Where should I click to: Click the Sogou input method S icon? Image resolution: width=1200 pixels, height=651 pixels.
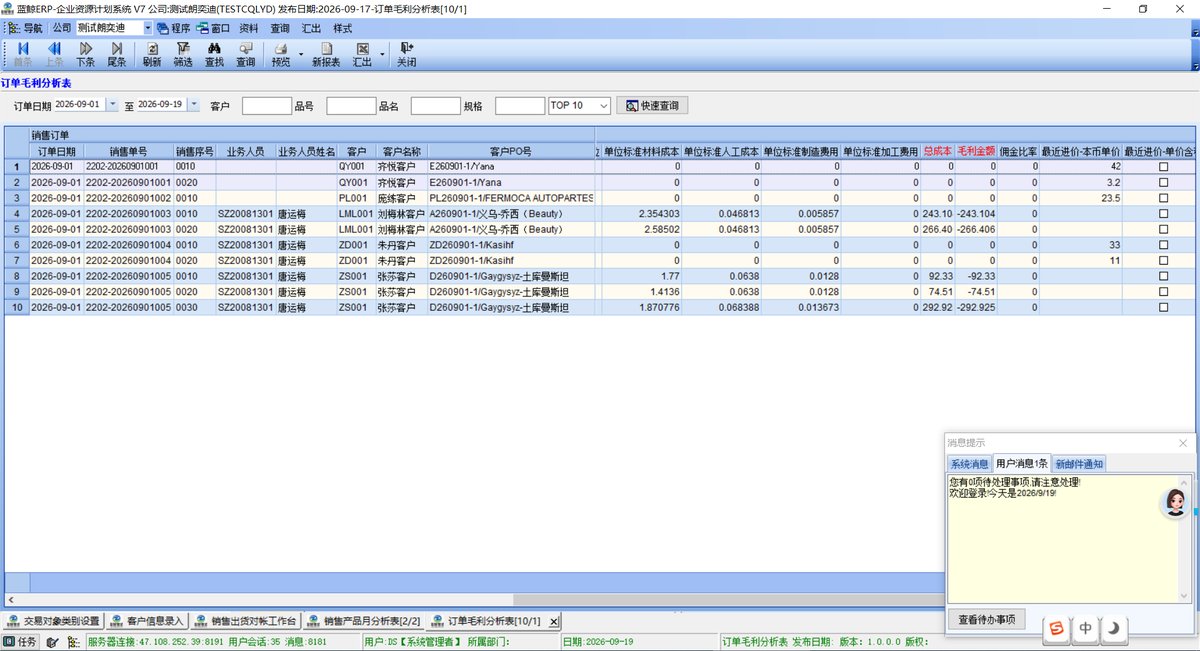[x=1056, y=628]
